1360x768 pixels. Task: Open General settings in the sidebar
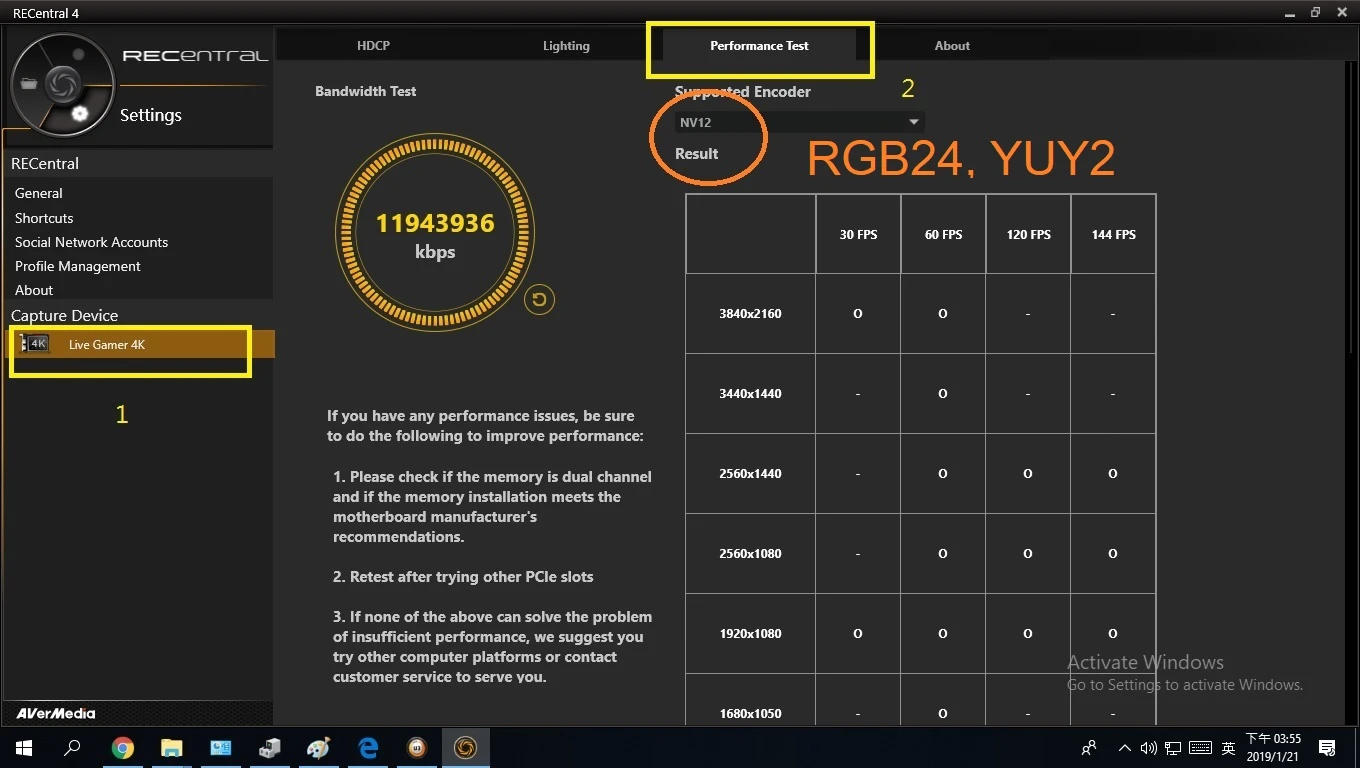[x=39, y=193]
